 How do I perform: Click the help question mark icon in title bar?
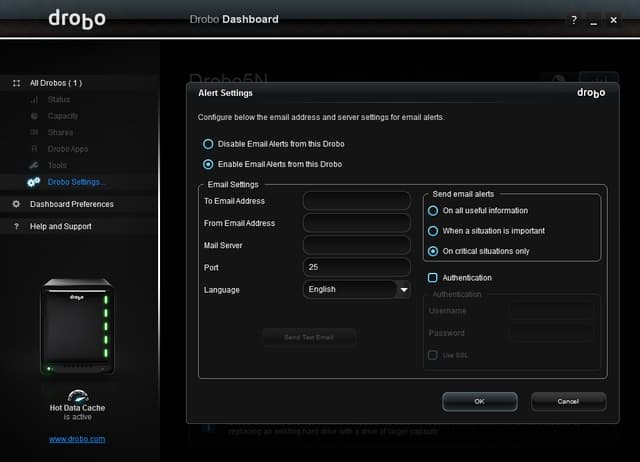click(x=574, y=20)
